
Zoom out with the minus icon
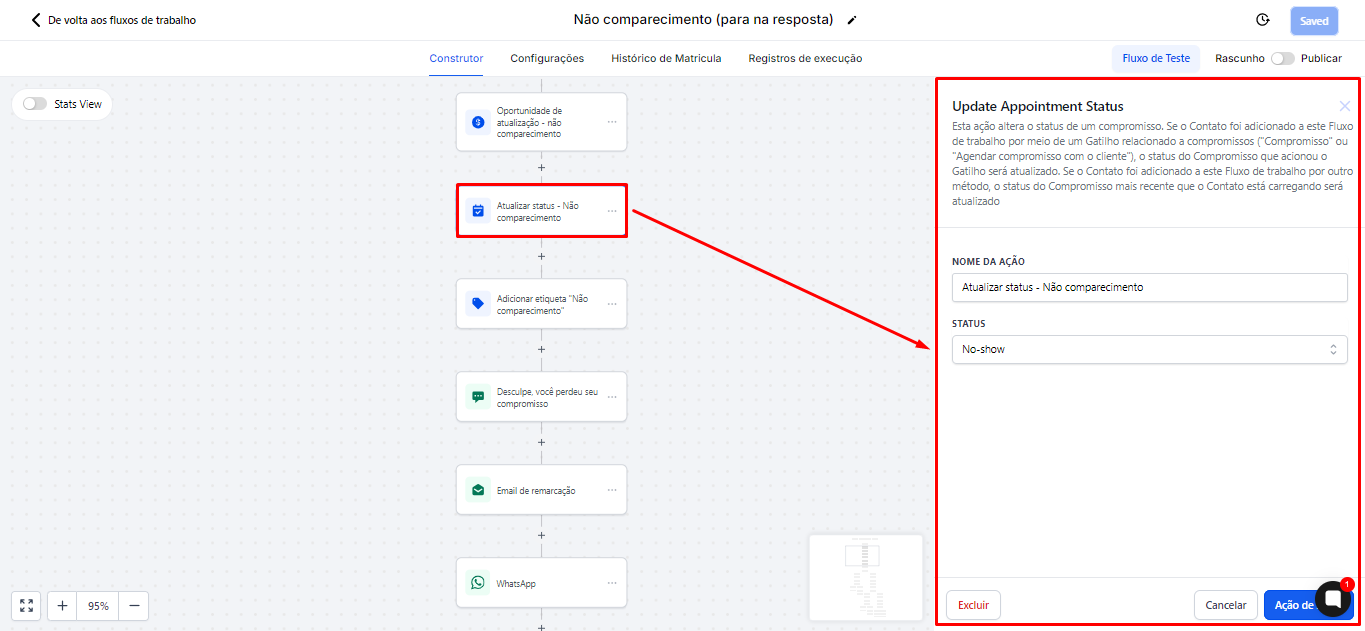coord(132,605)
